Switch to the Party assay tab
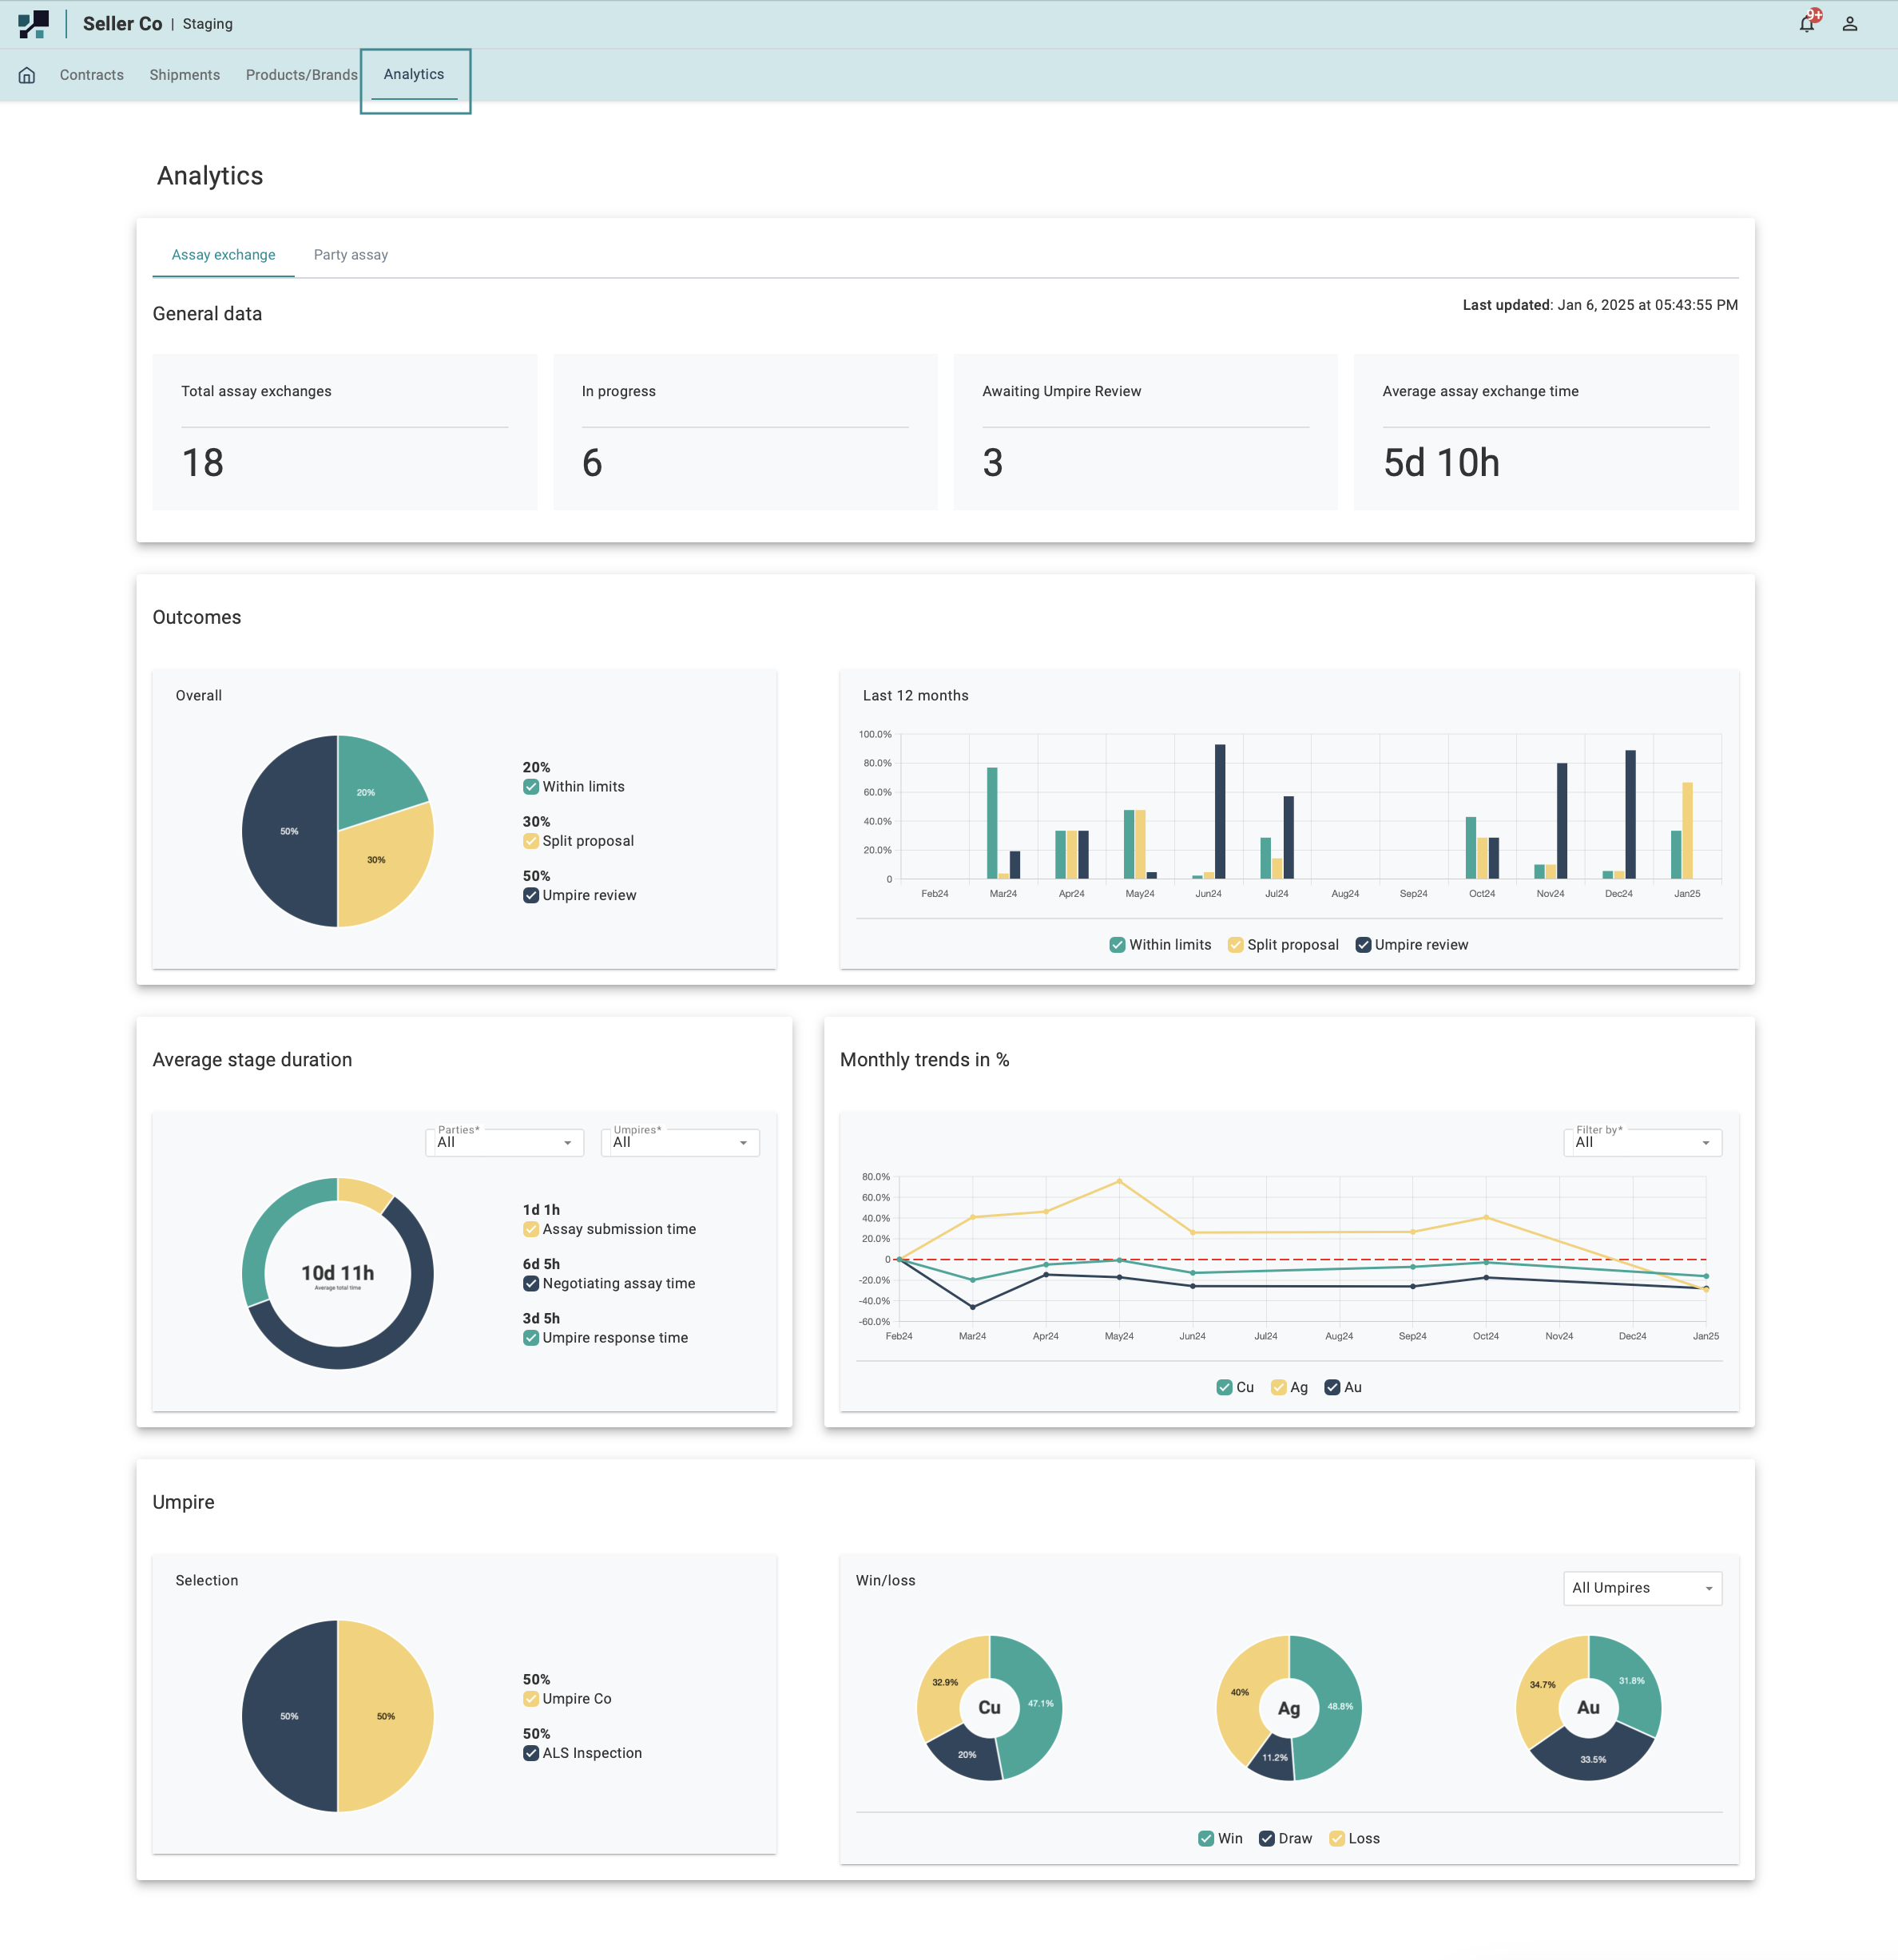The height and width of the screenshot is (1960, 1898). [350, 255]
